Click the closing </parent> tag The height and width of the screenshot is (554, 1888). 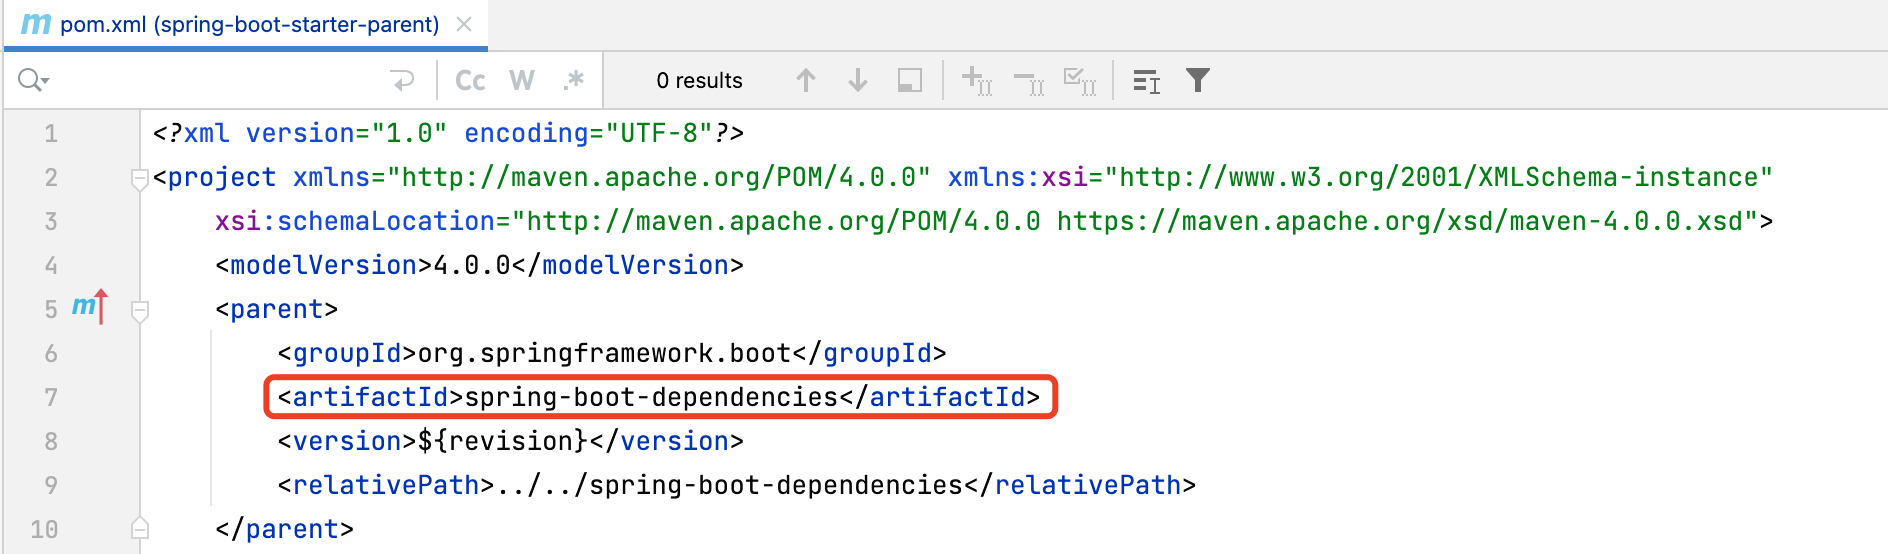[x=285, y=529]
